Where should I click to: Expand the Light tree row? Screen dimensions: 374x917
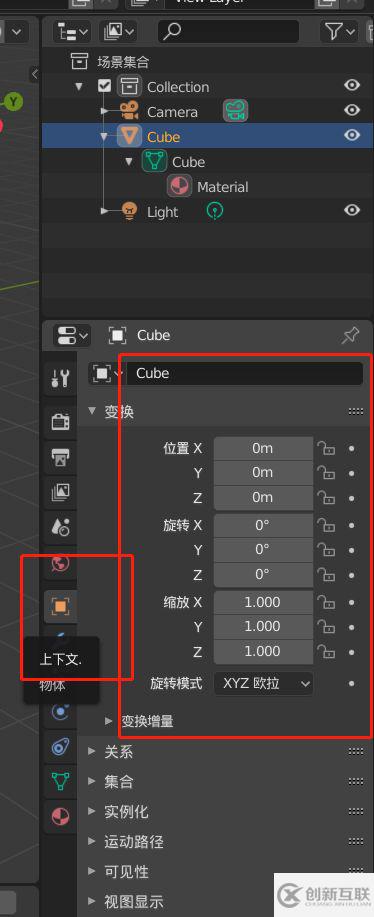105,211
